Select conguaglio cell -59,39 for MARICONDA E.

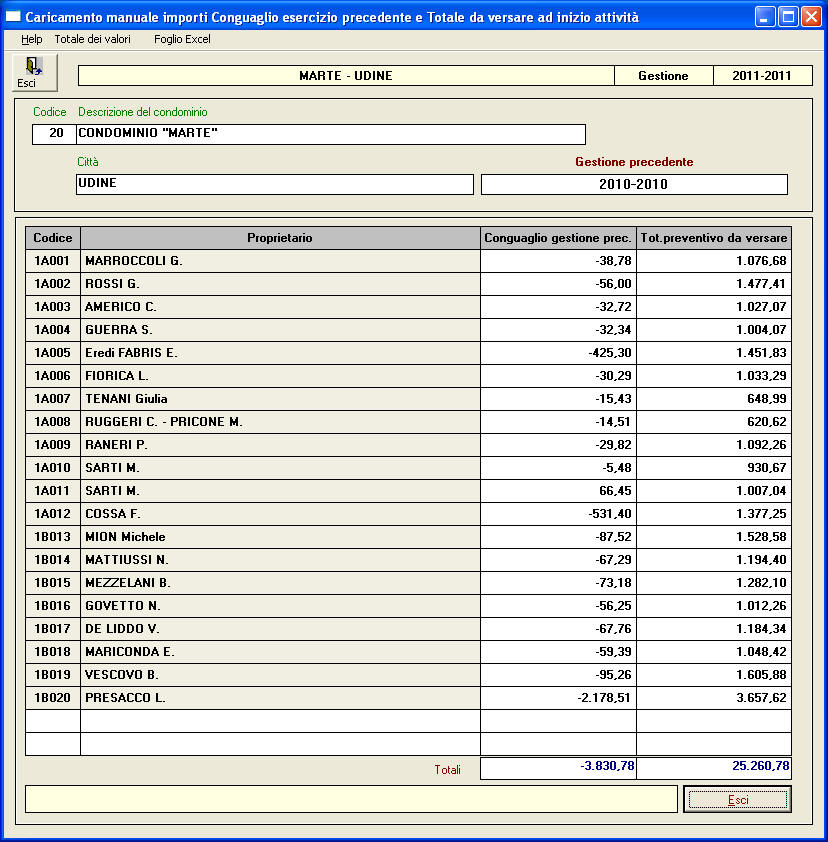(558, 652)
